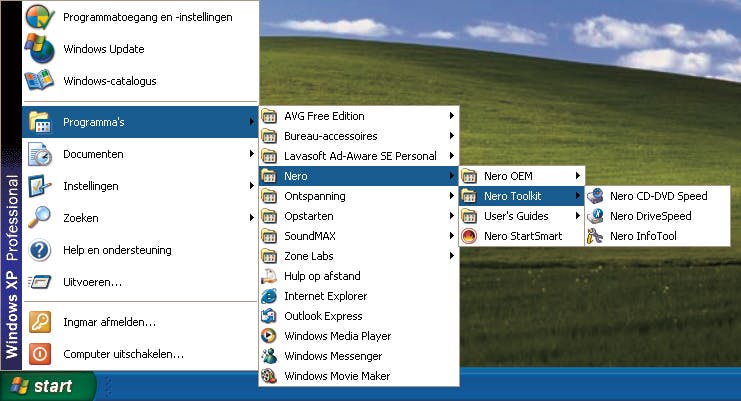Expand the AVG Free Edition submenu arrow
The image size is (741, 401).
(x=452, y=116)
